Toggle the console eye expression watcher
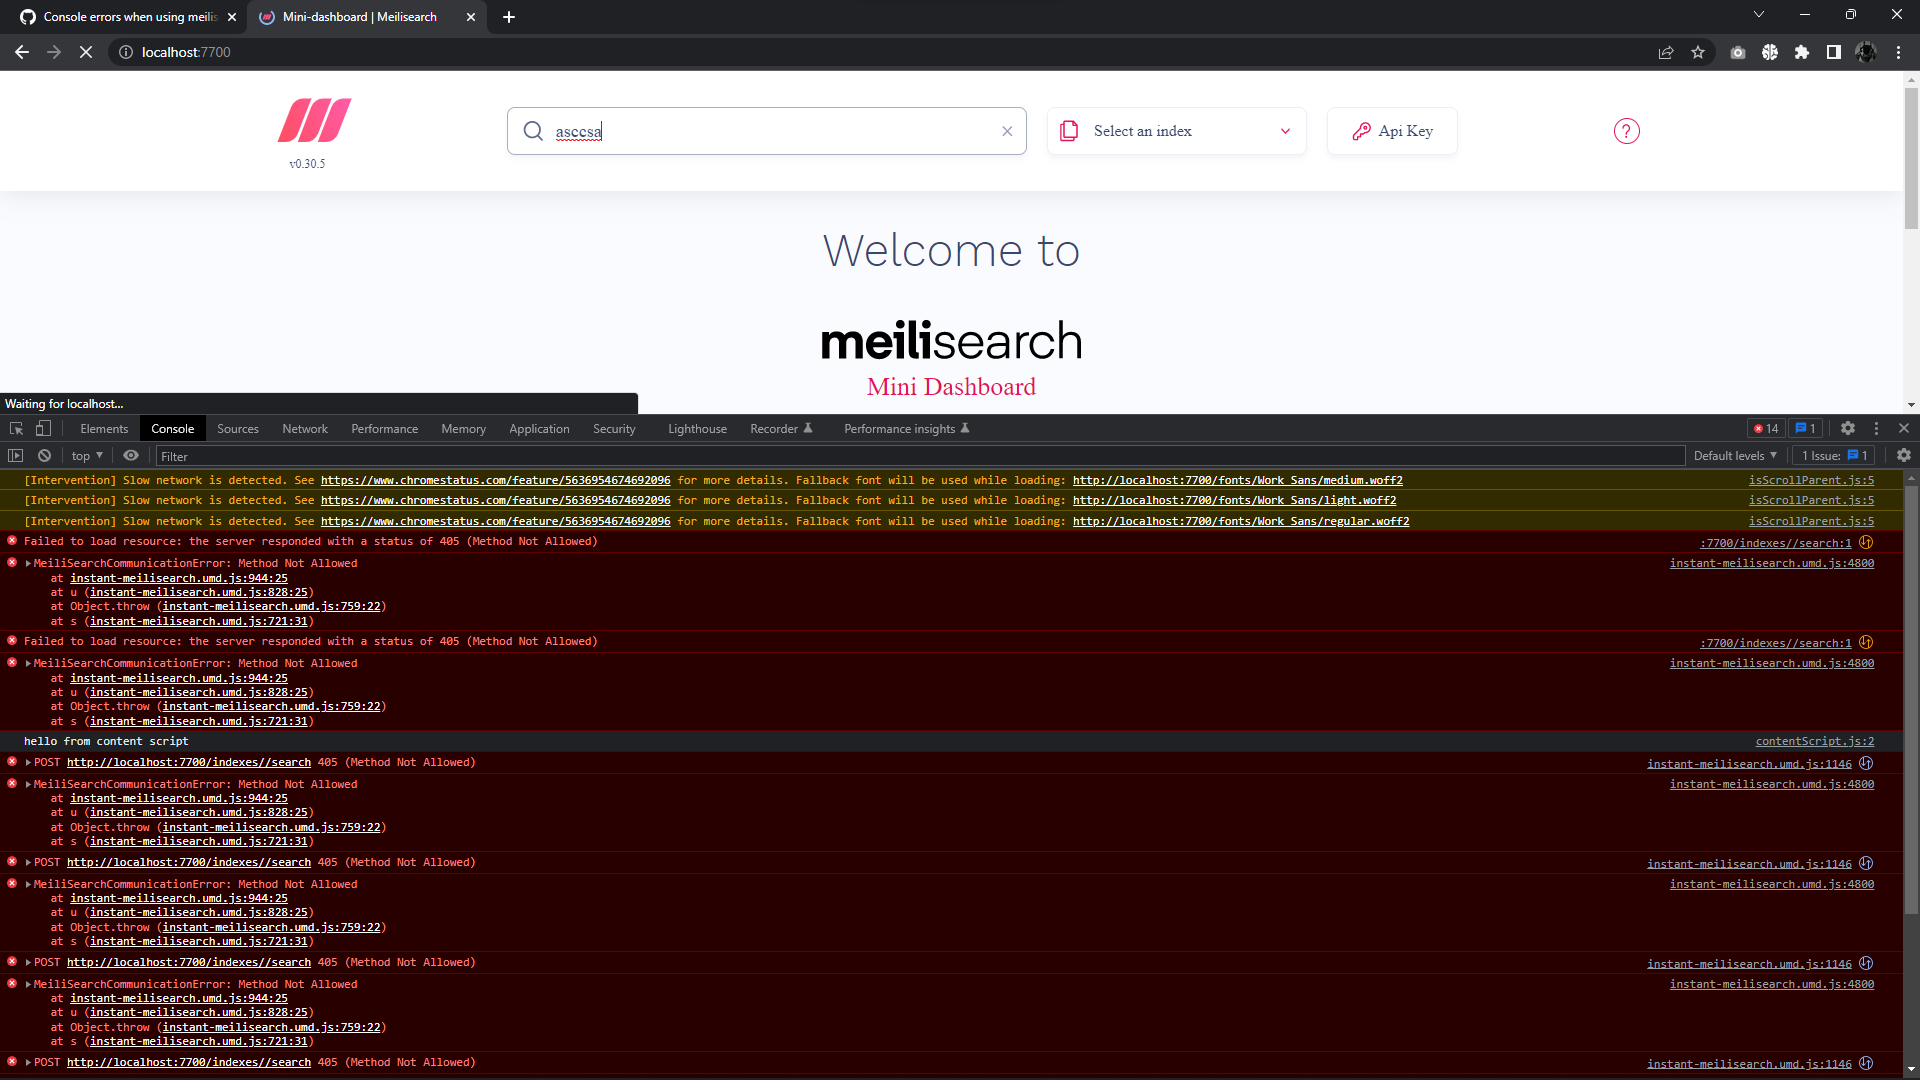 (130, 455)
